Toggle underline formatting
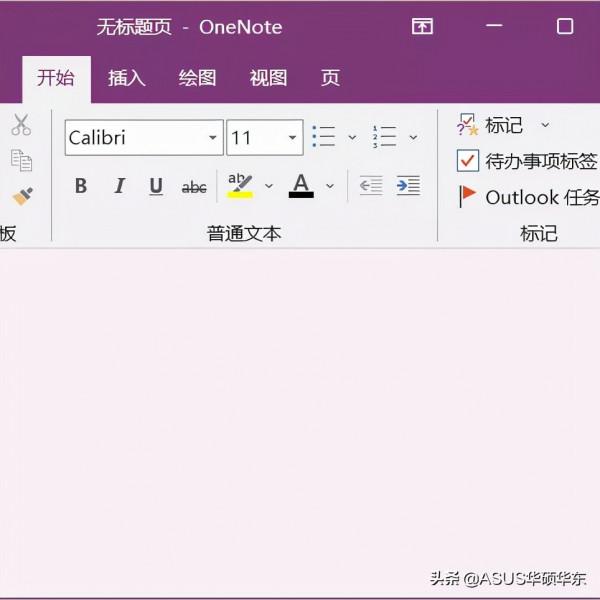 coord(156,187)
